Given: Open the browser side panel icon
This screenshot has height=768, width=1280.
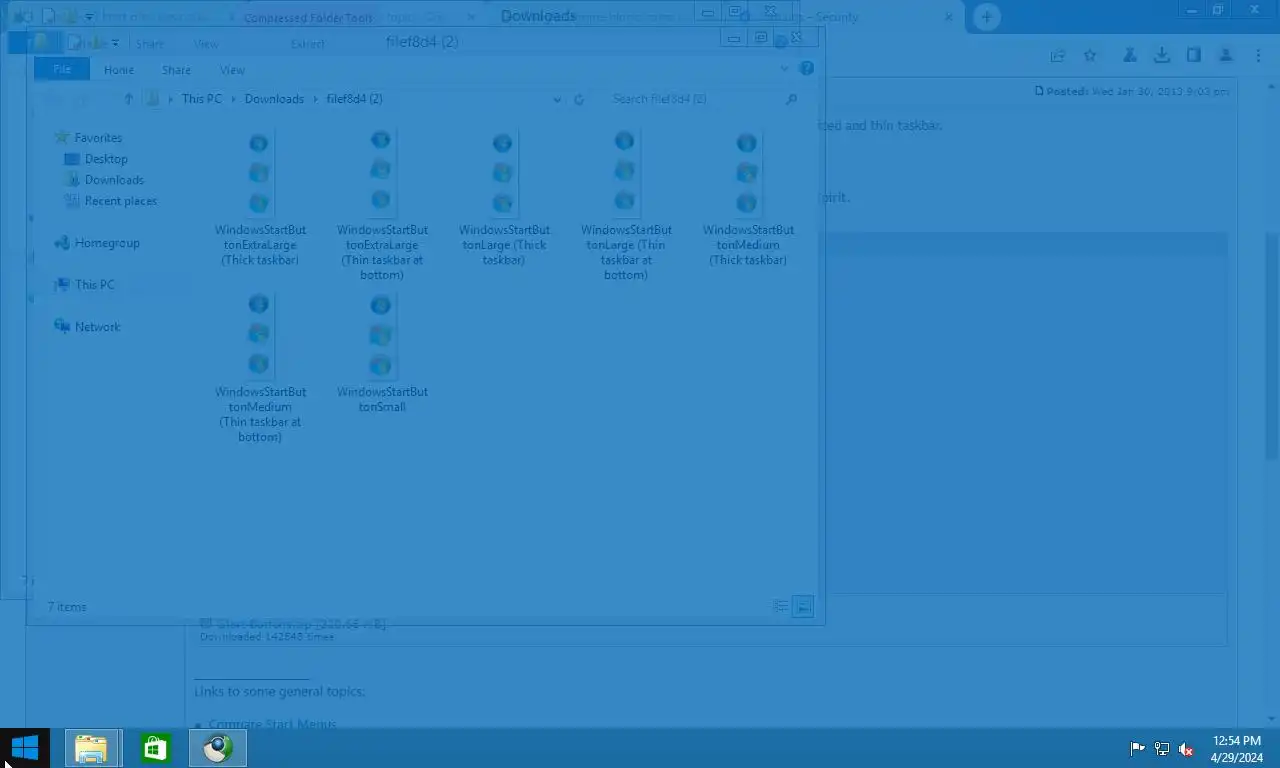Looking at the screenshot, I should coord(1193,55).
